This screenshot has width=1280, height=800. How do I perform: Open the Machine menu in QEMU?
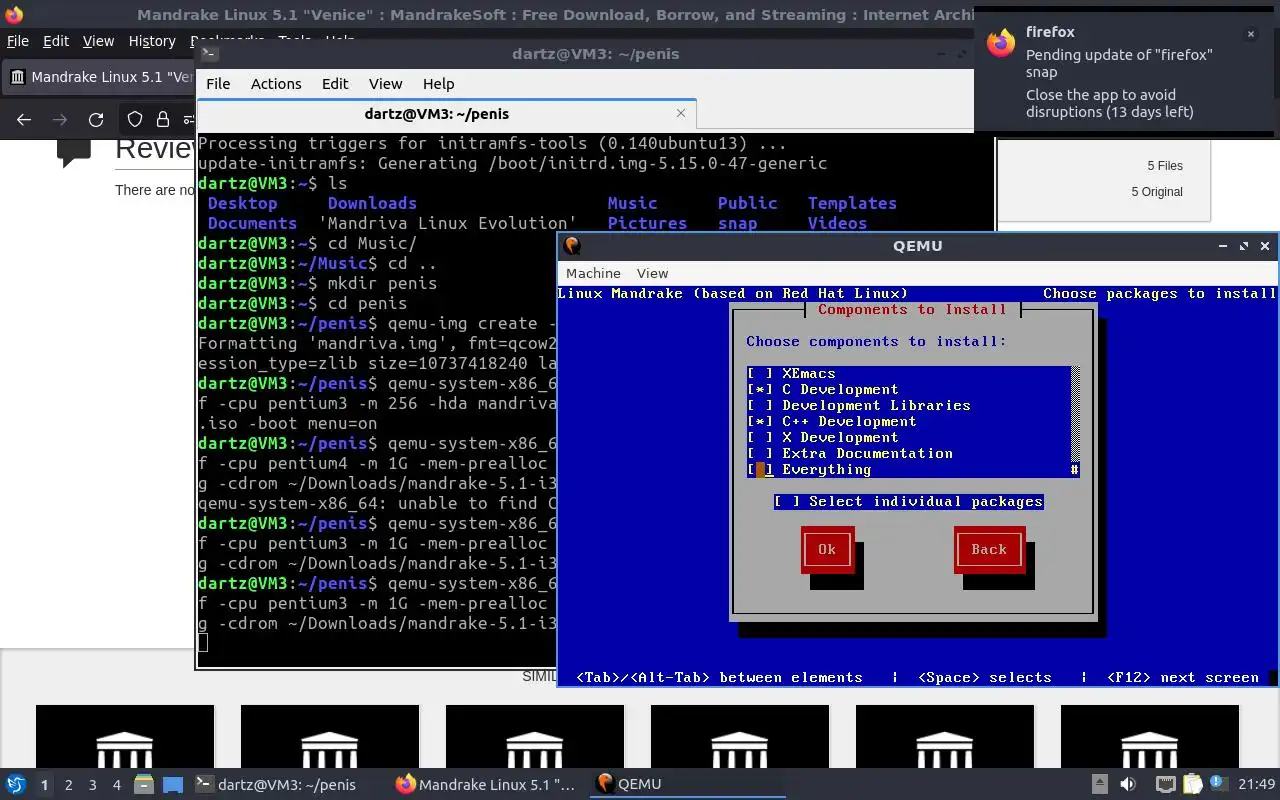click(593, 273)
